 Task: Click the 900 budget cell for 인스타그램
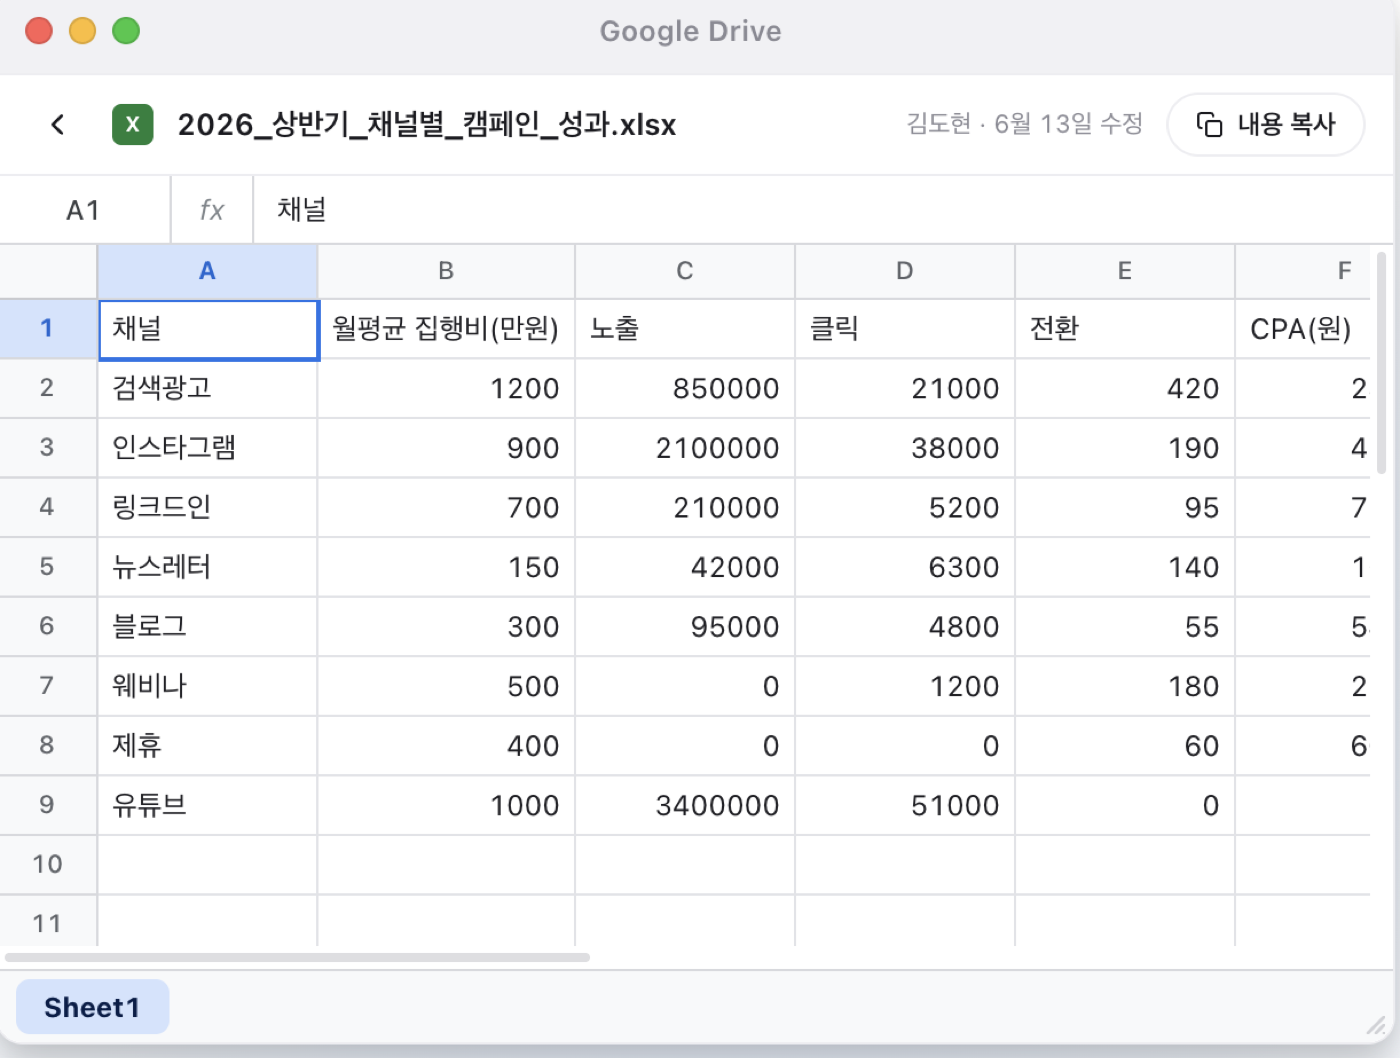tap(446, 448)
